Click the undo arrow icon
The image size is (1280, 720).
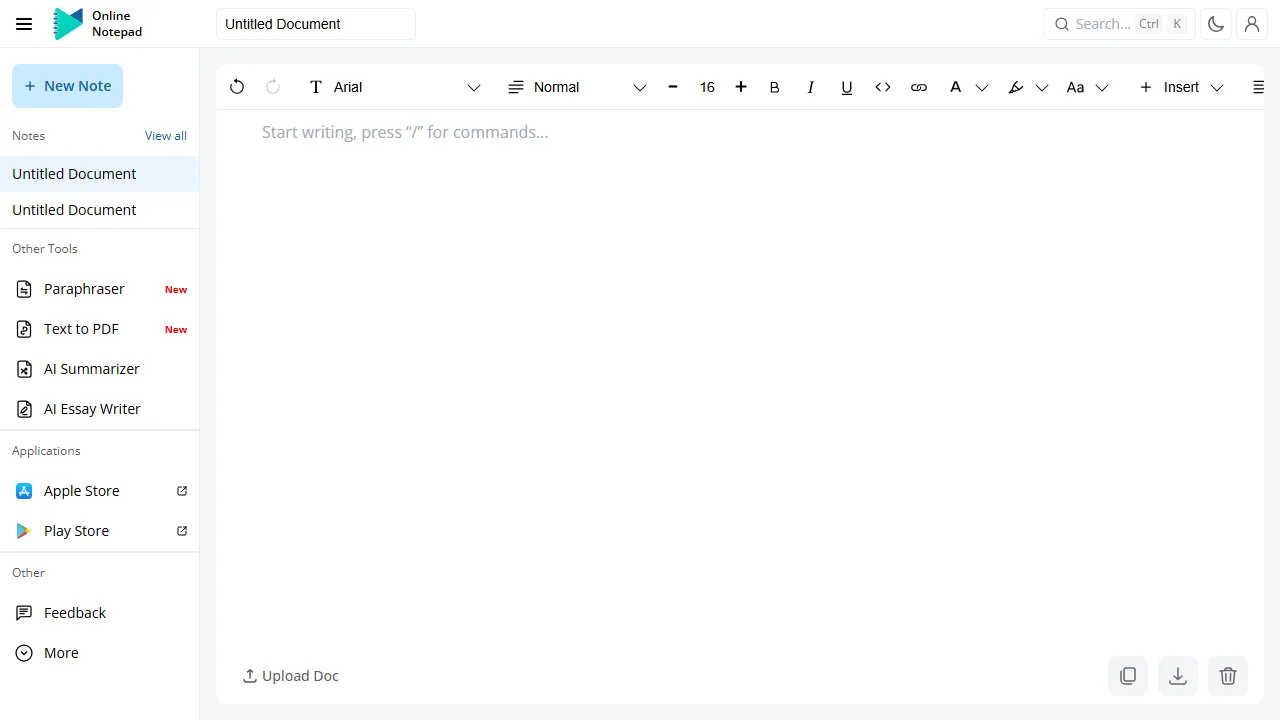coord(237,87)
